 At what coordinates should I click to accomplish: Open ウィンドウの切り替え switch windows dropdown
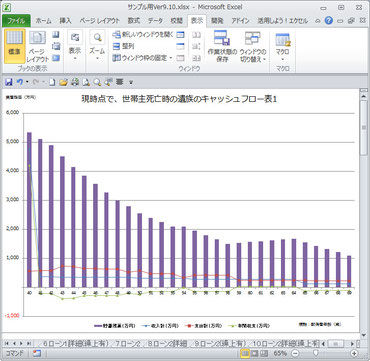(253, 46)
